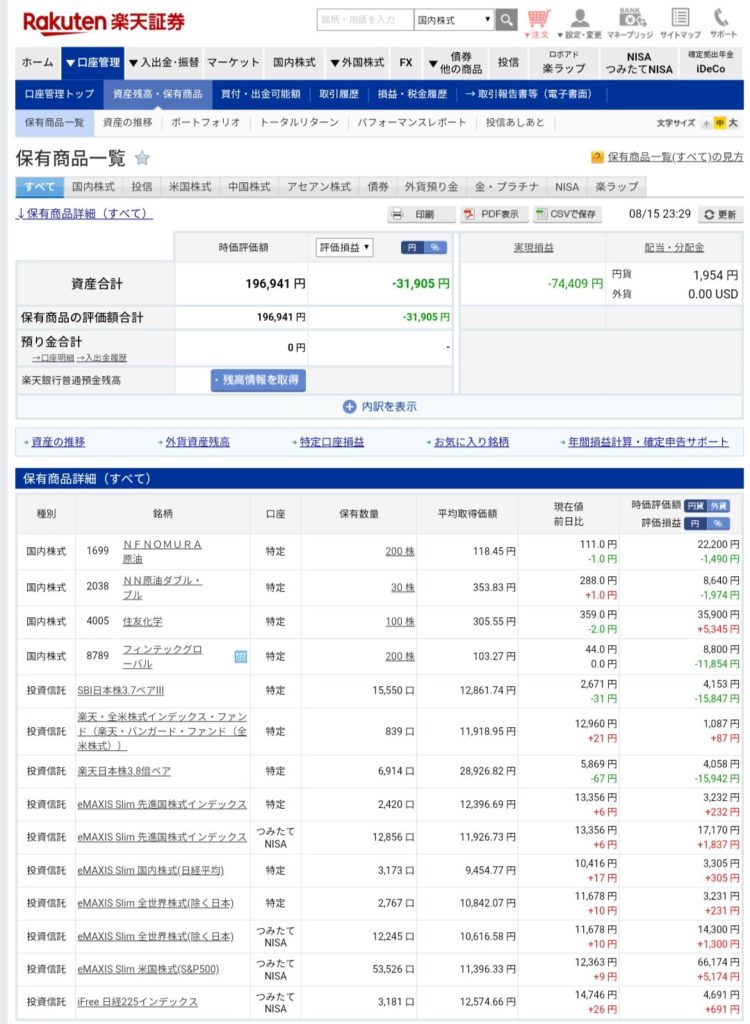The width and height of the screenshot is (750, 1024).
Task: Select the 買付・出金可能額 submenu
Action: pyautogui.click(x=261, y=94)
